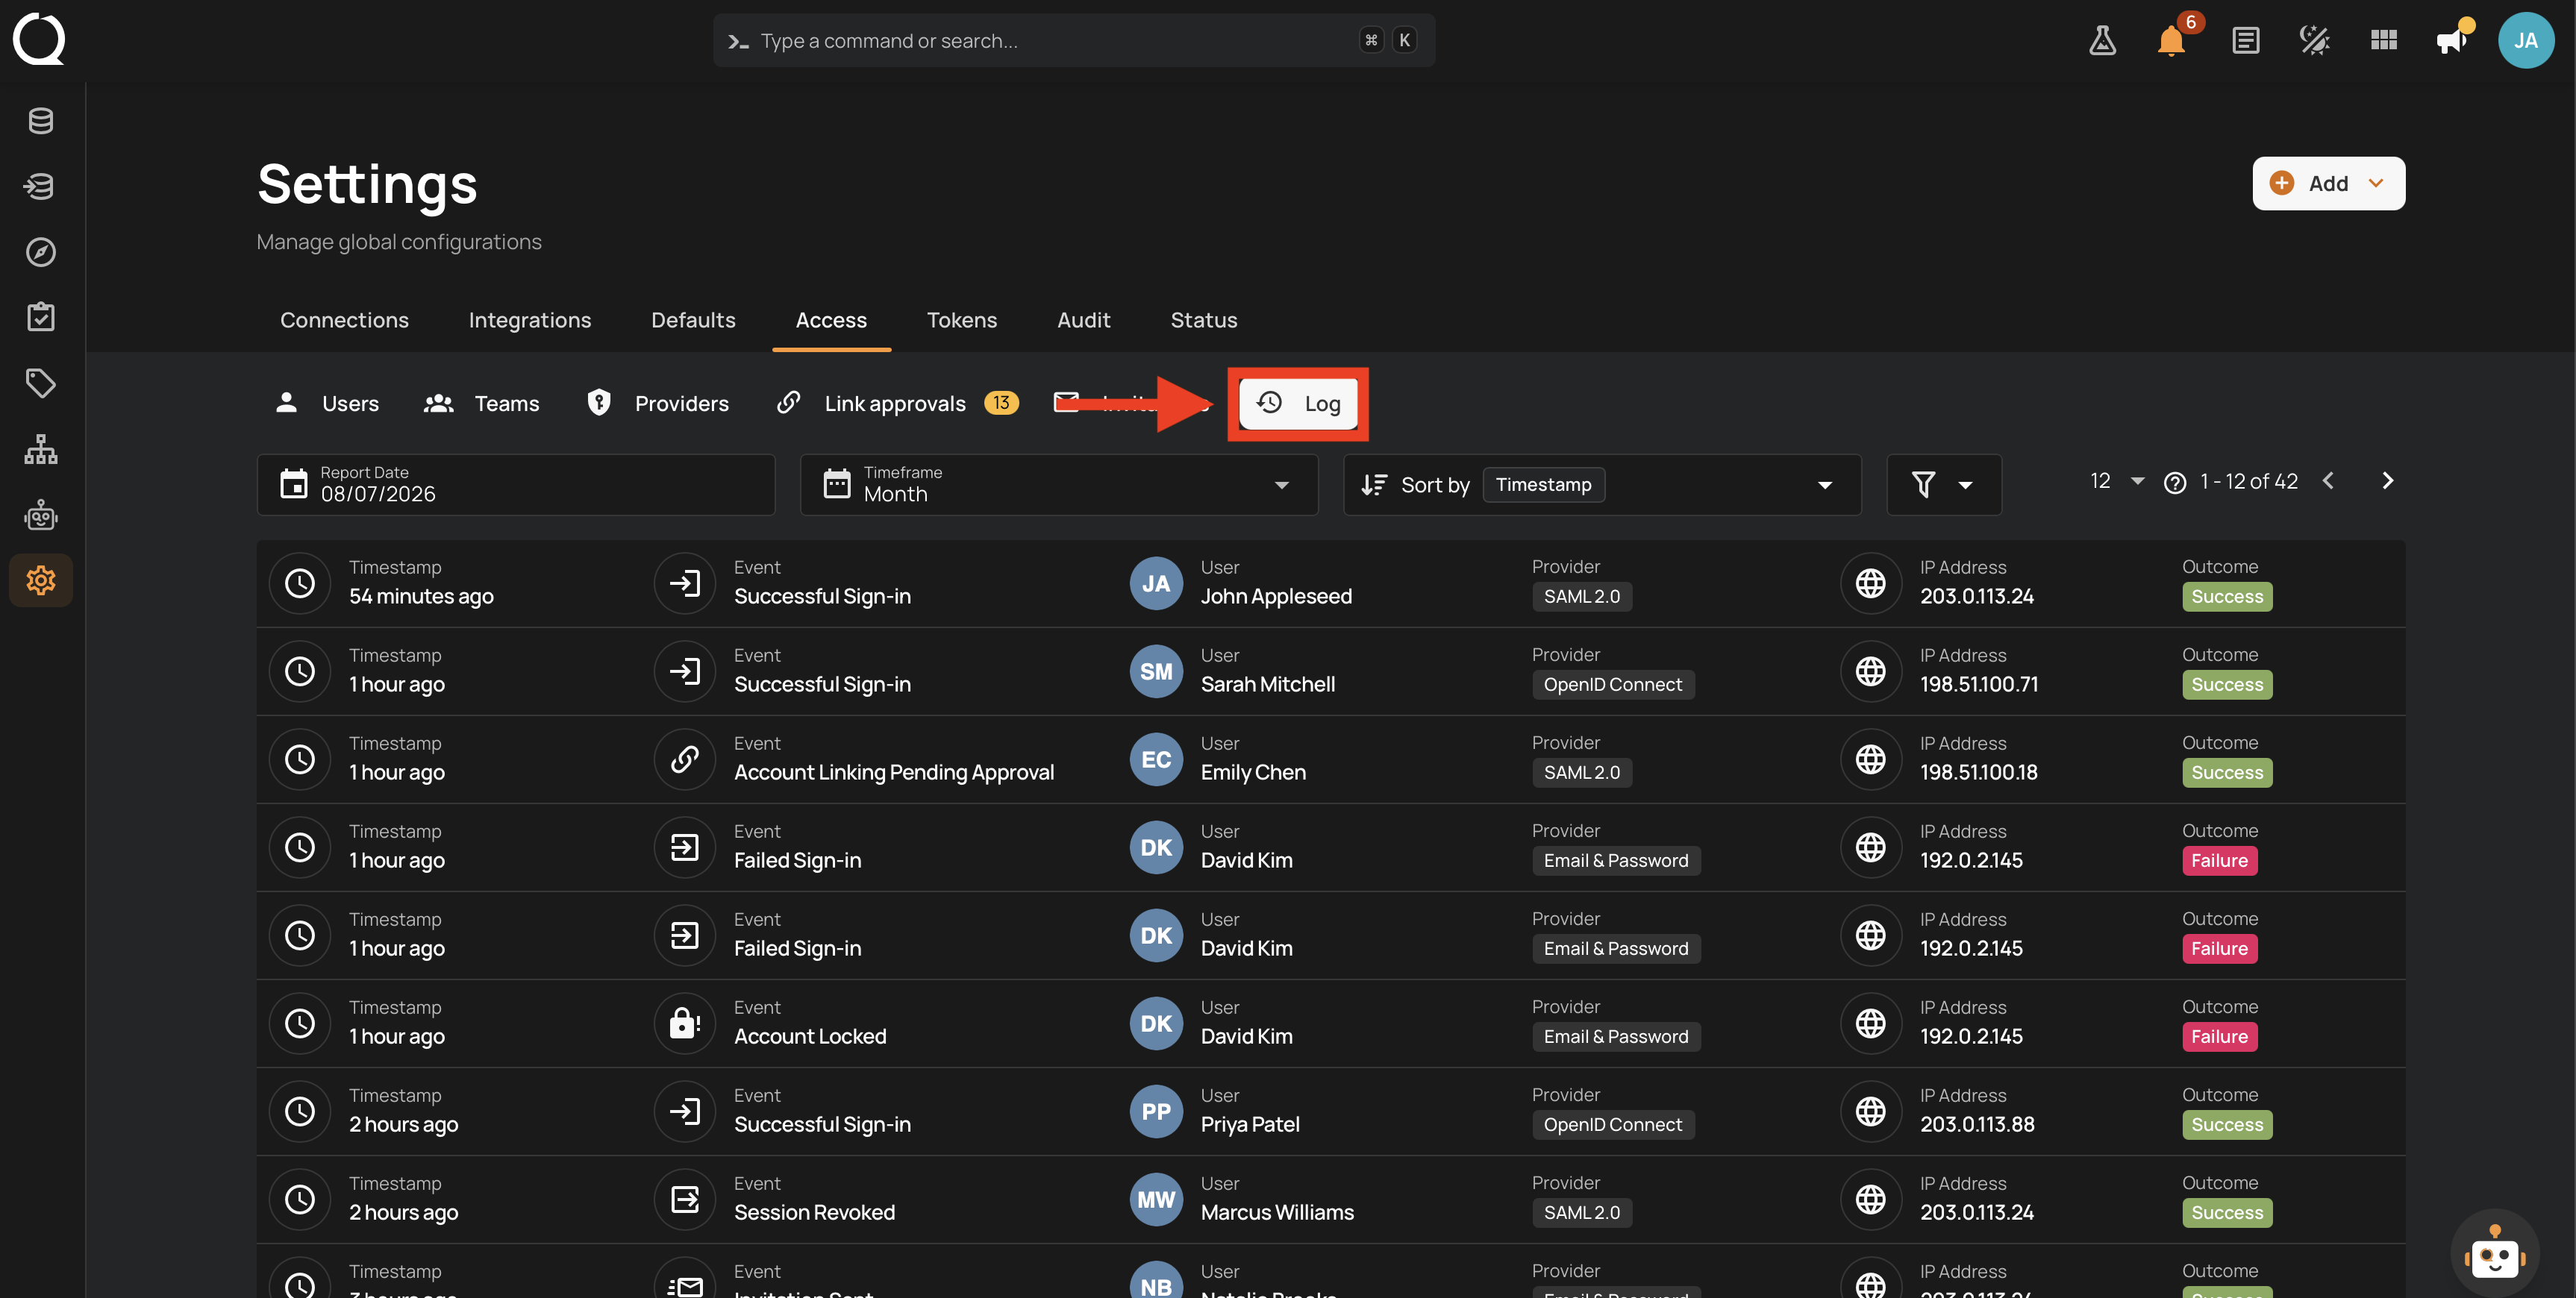Image resolution: width=2576 pixels, height=1298 pixels.
Task: Open the Sort by Timestamp dropdown
Action: tap(1602, 484)
